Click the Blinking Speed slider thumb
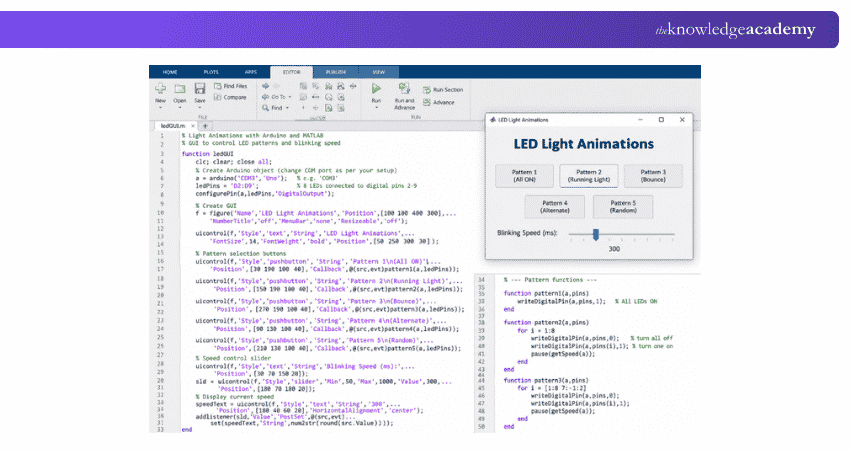This screenshot has width=850, height=450. pyautogui.click(x=596, y=234)
